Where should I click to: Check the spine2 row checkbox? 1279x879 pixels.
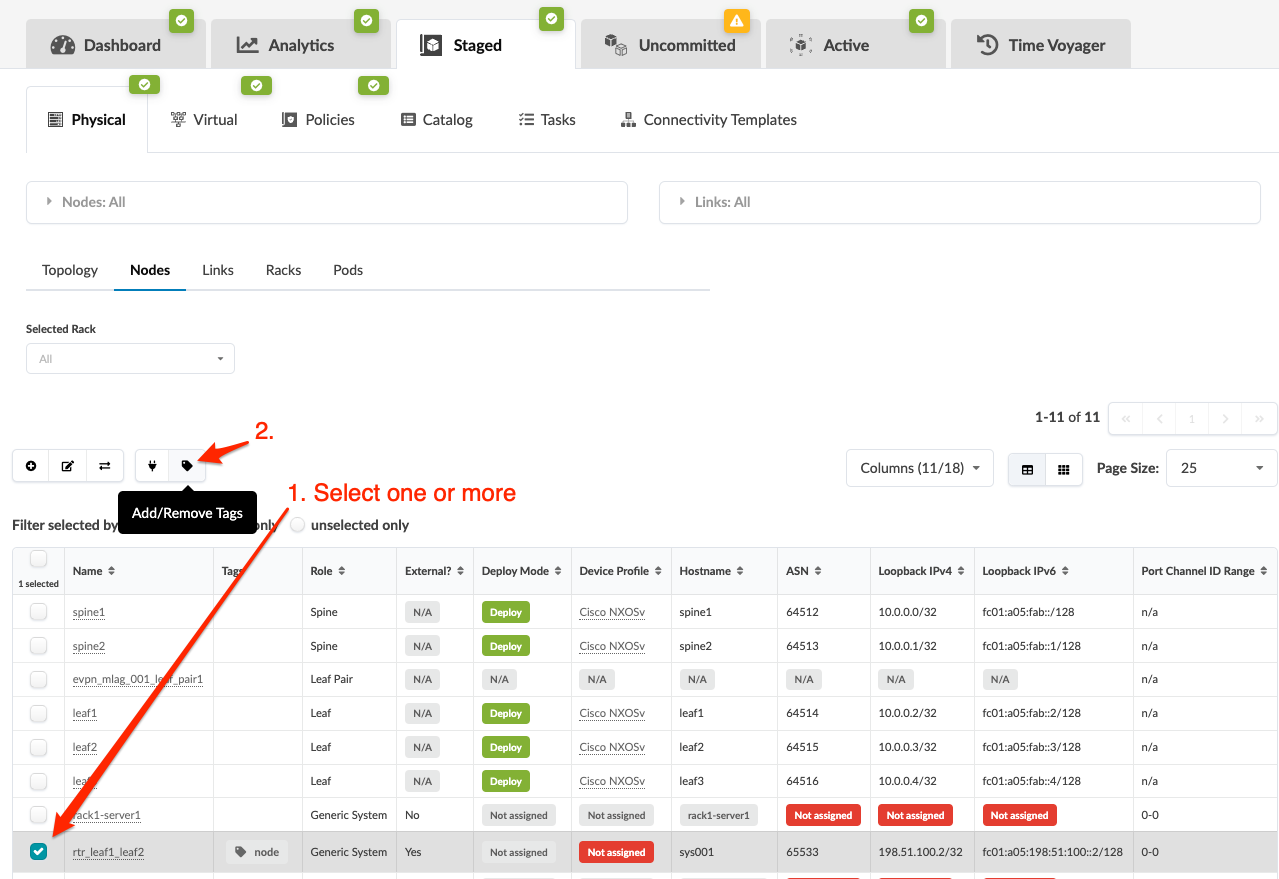click(x=38, y=646)
